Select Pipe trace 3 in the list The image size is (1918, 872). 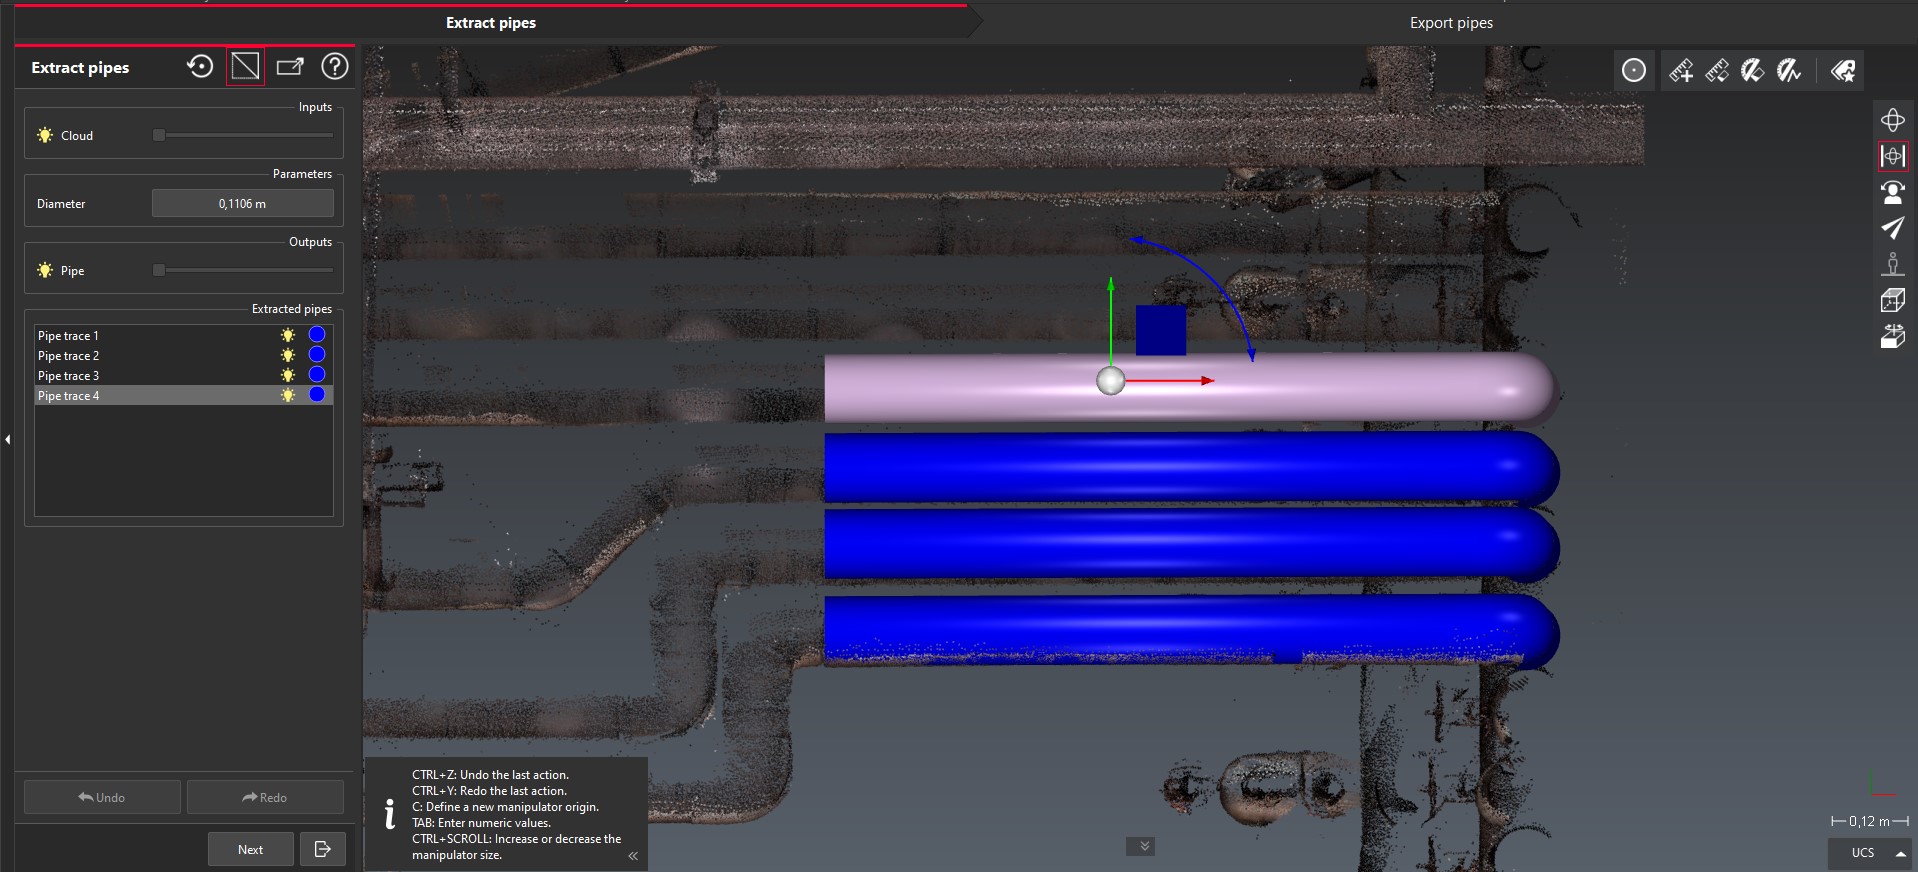click(x=69, y=376)
